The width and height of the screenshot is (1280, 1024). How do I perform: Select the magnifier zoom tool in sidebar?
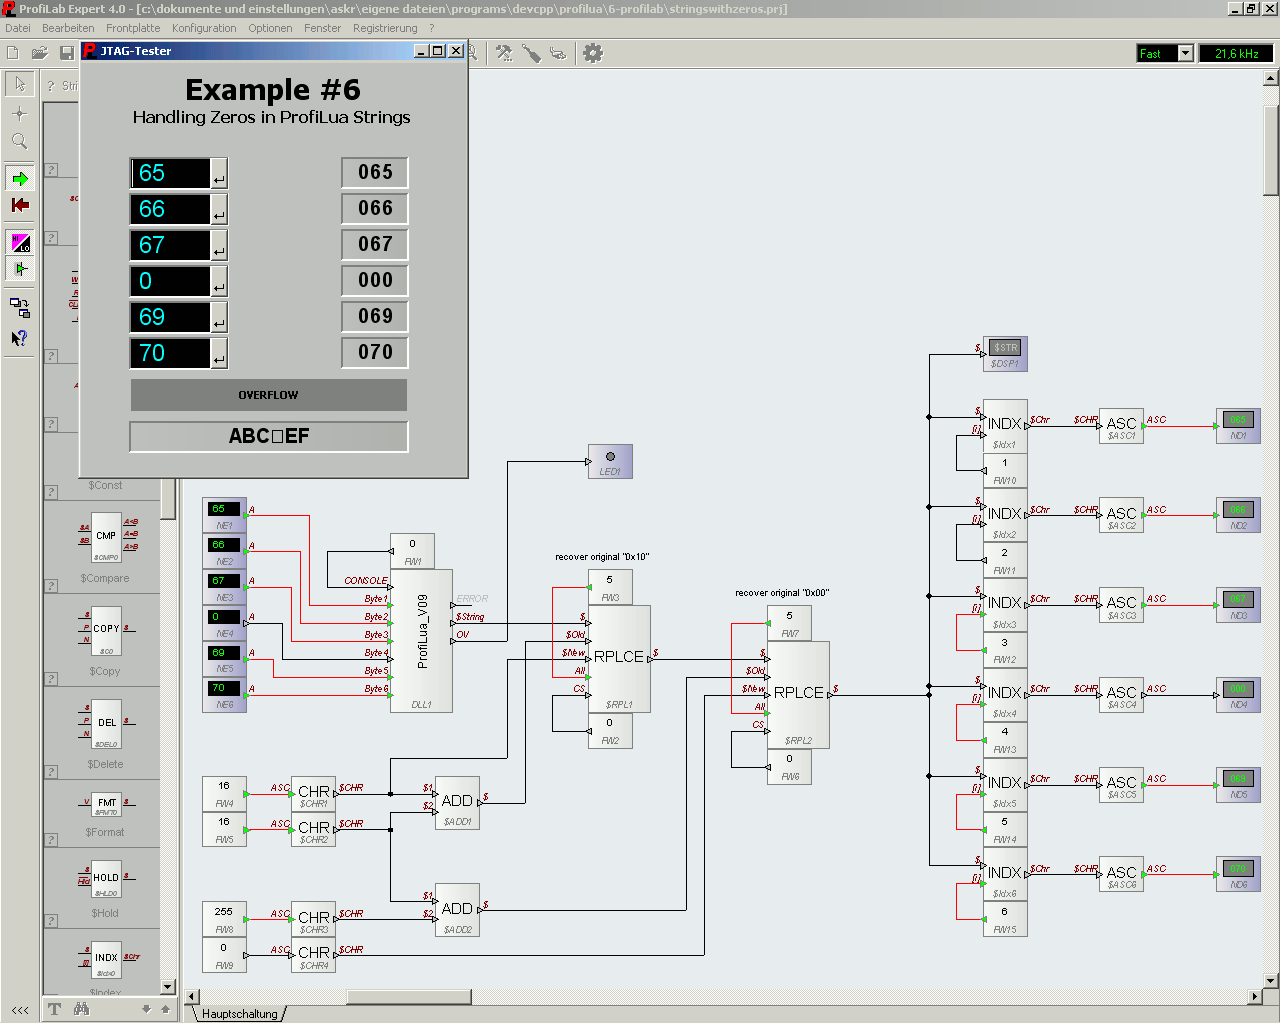pyautogui.click(x=19, y=142)
